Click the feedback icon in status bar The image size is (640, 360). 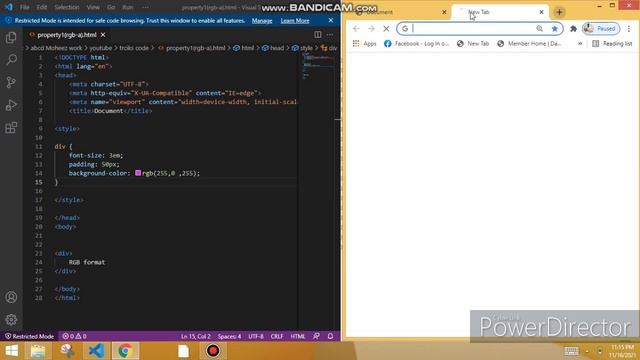point(316,336)
